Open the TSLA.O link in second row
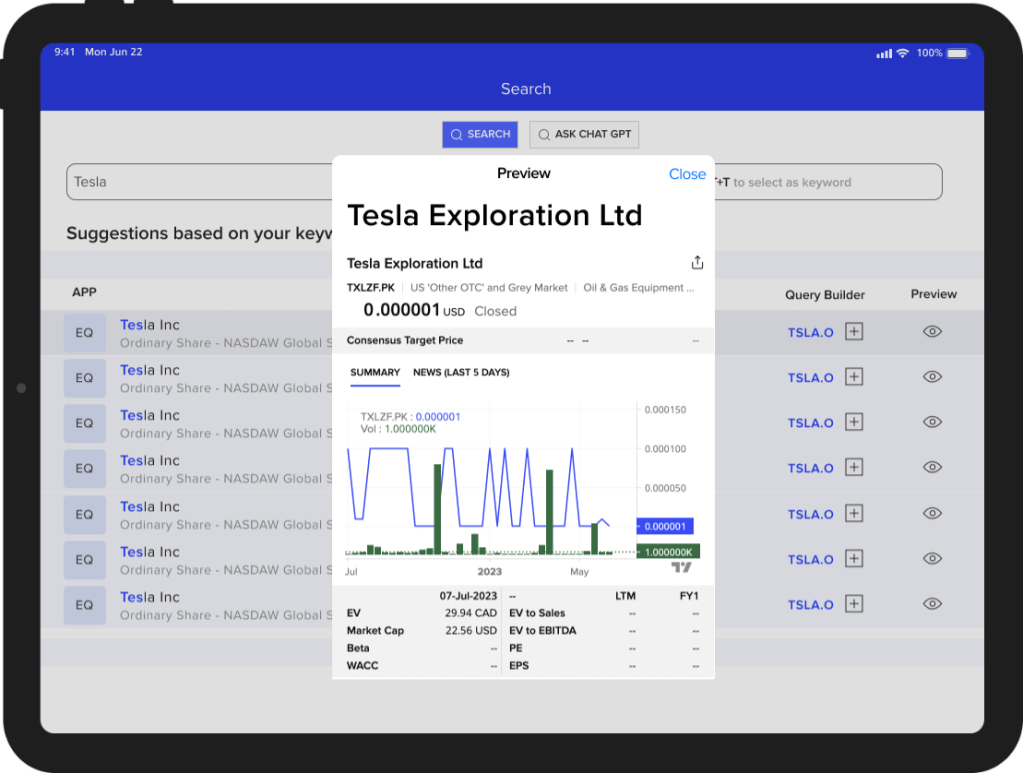Viewport: 1023px width, 773px height. coord(810,378)
